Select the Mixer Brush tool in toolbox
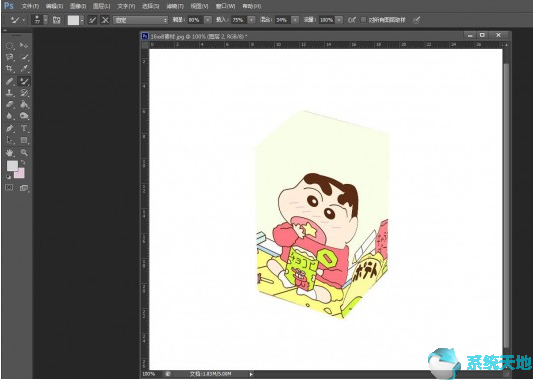This screenshot has height=380, width=533. point(24,81)
